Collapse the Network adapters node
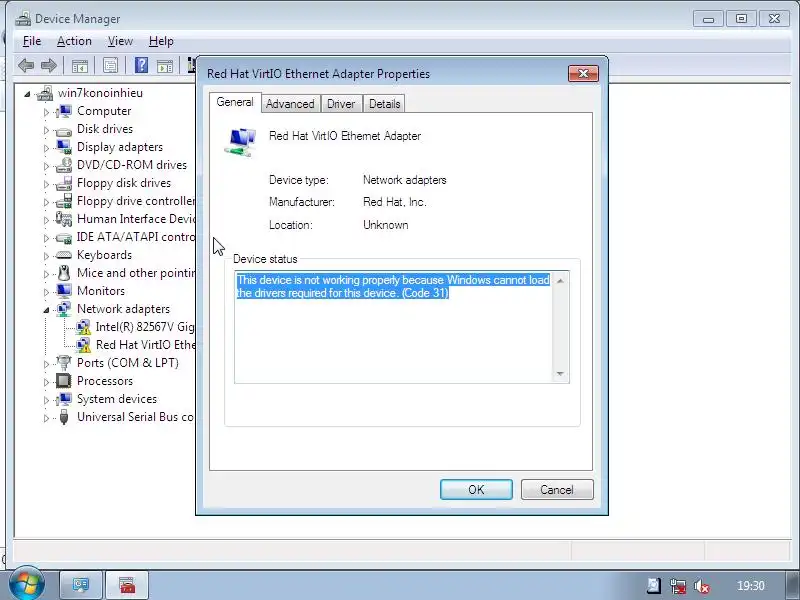This screenshot has width=800, height=600. click(46, 310)
